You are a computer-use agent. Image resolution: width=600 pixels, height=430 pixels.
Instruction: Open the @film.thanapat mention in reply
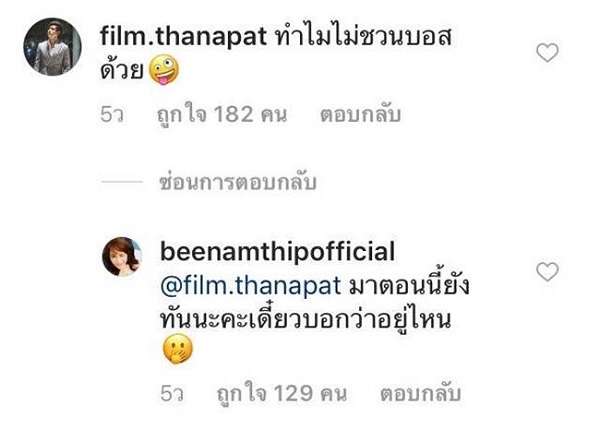coord(251,286)
